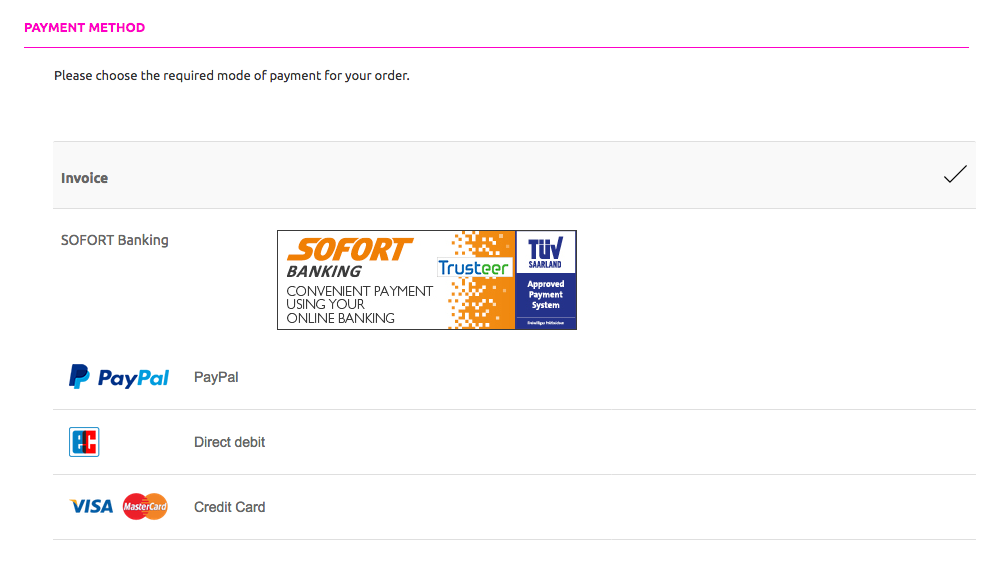Click the EC direct debit icon
This screenshot has width=996, height=564.
click(84, 442)
